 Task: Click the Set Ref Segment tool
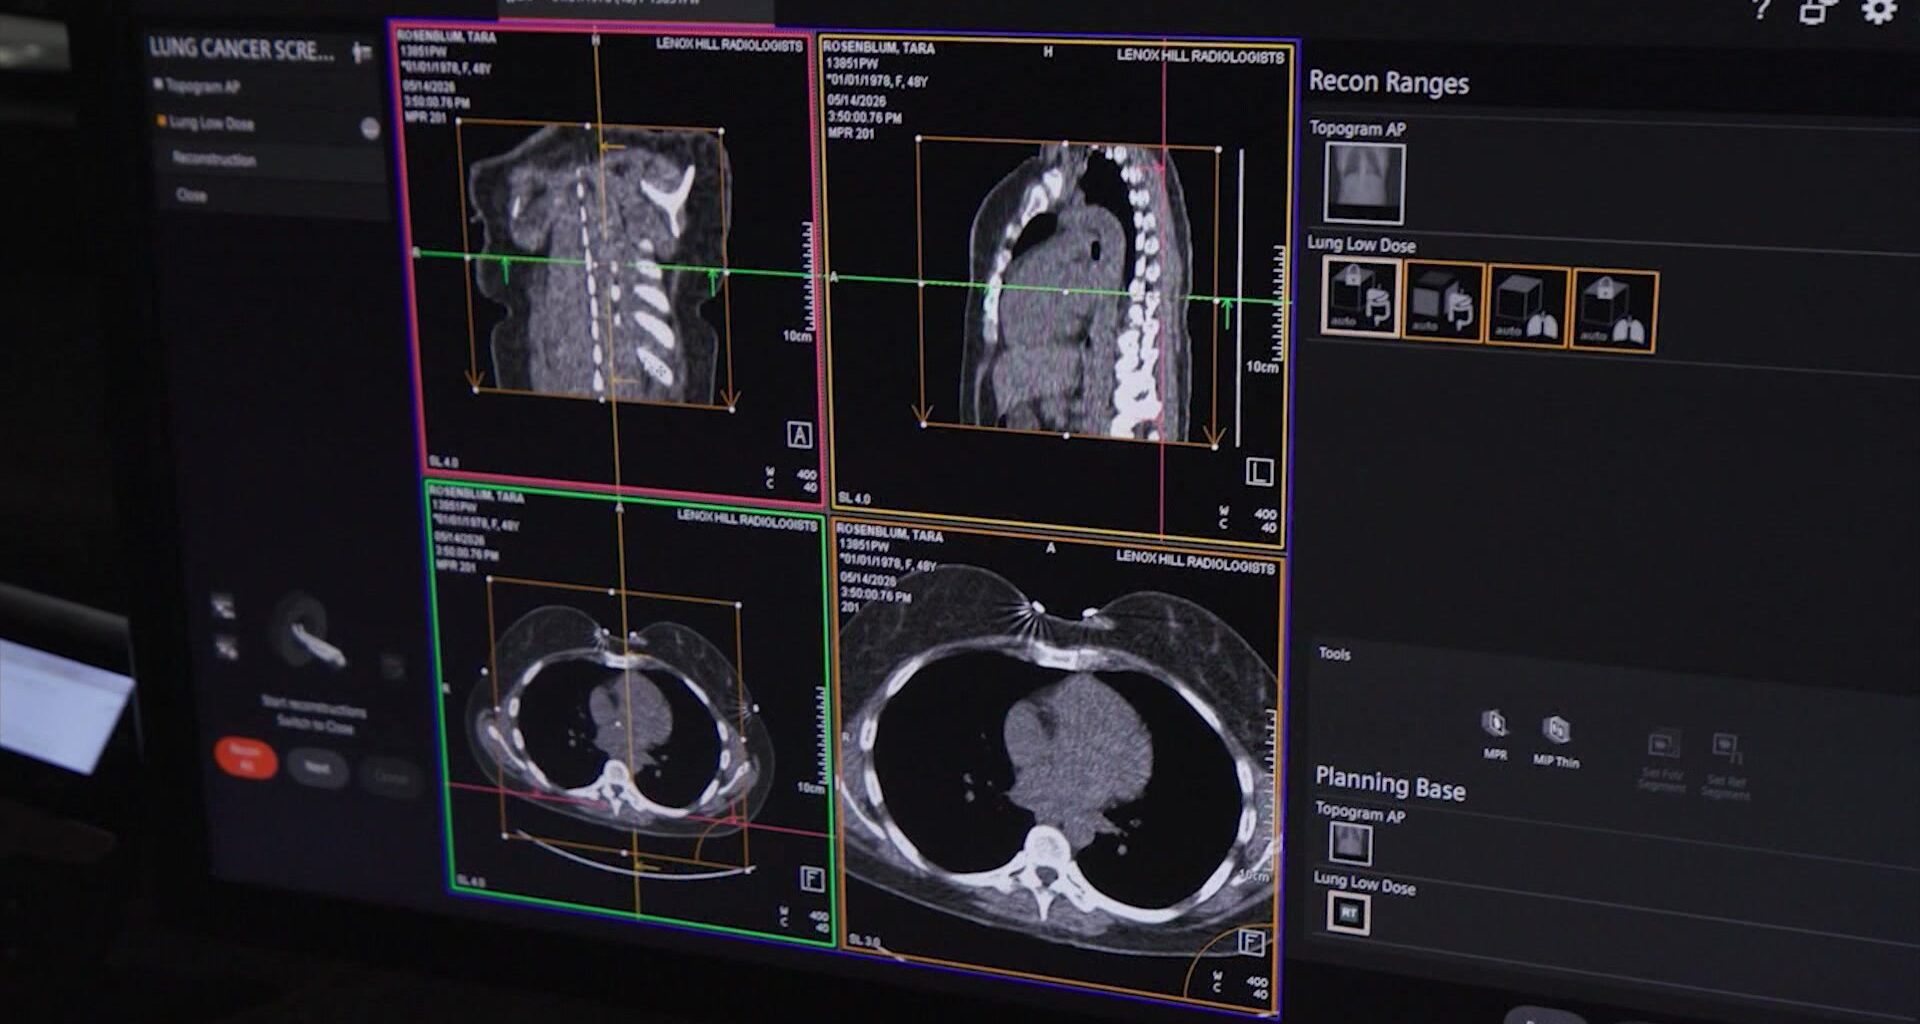coord(1728,767)
